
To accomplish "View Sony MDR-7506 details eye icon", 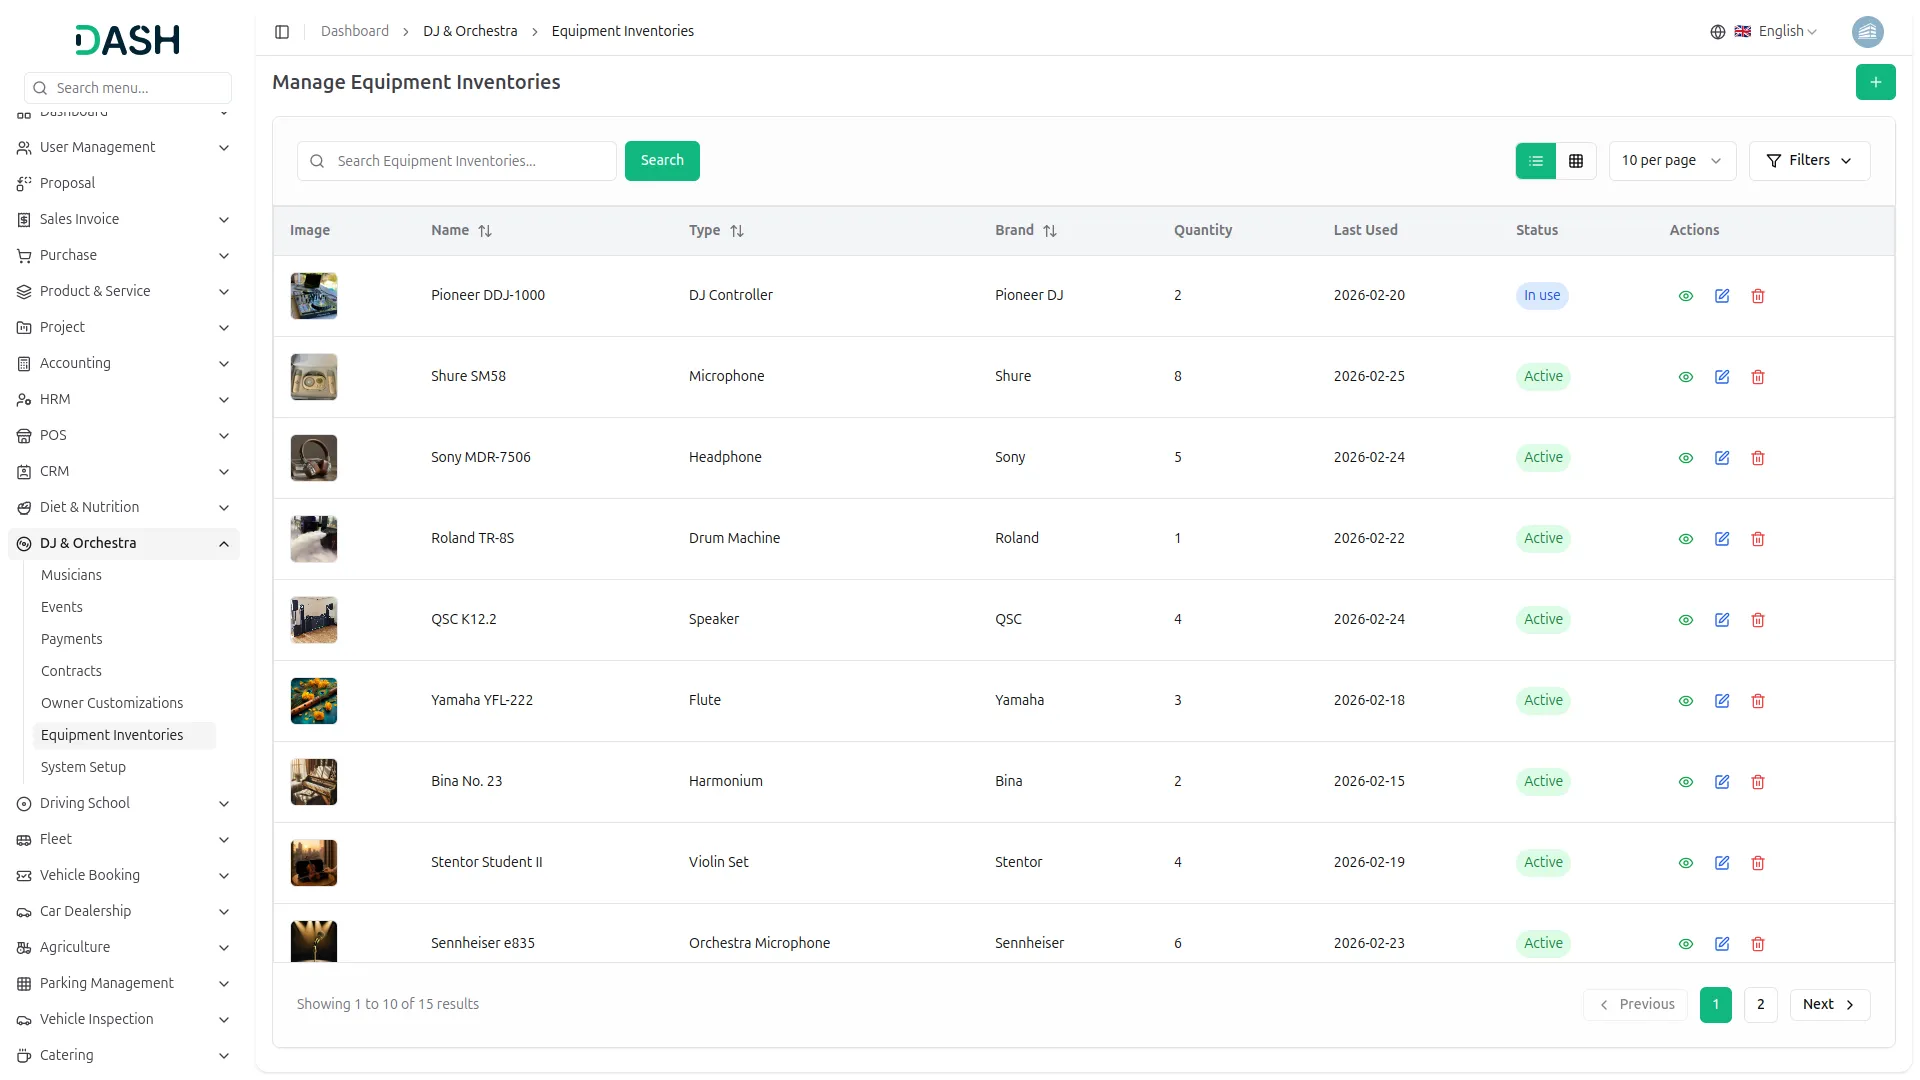I will 1686,458.
